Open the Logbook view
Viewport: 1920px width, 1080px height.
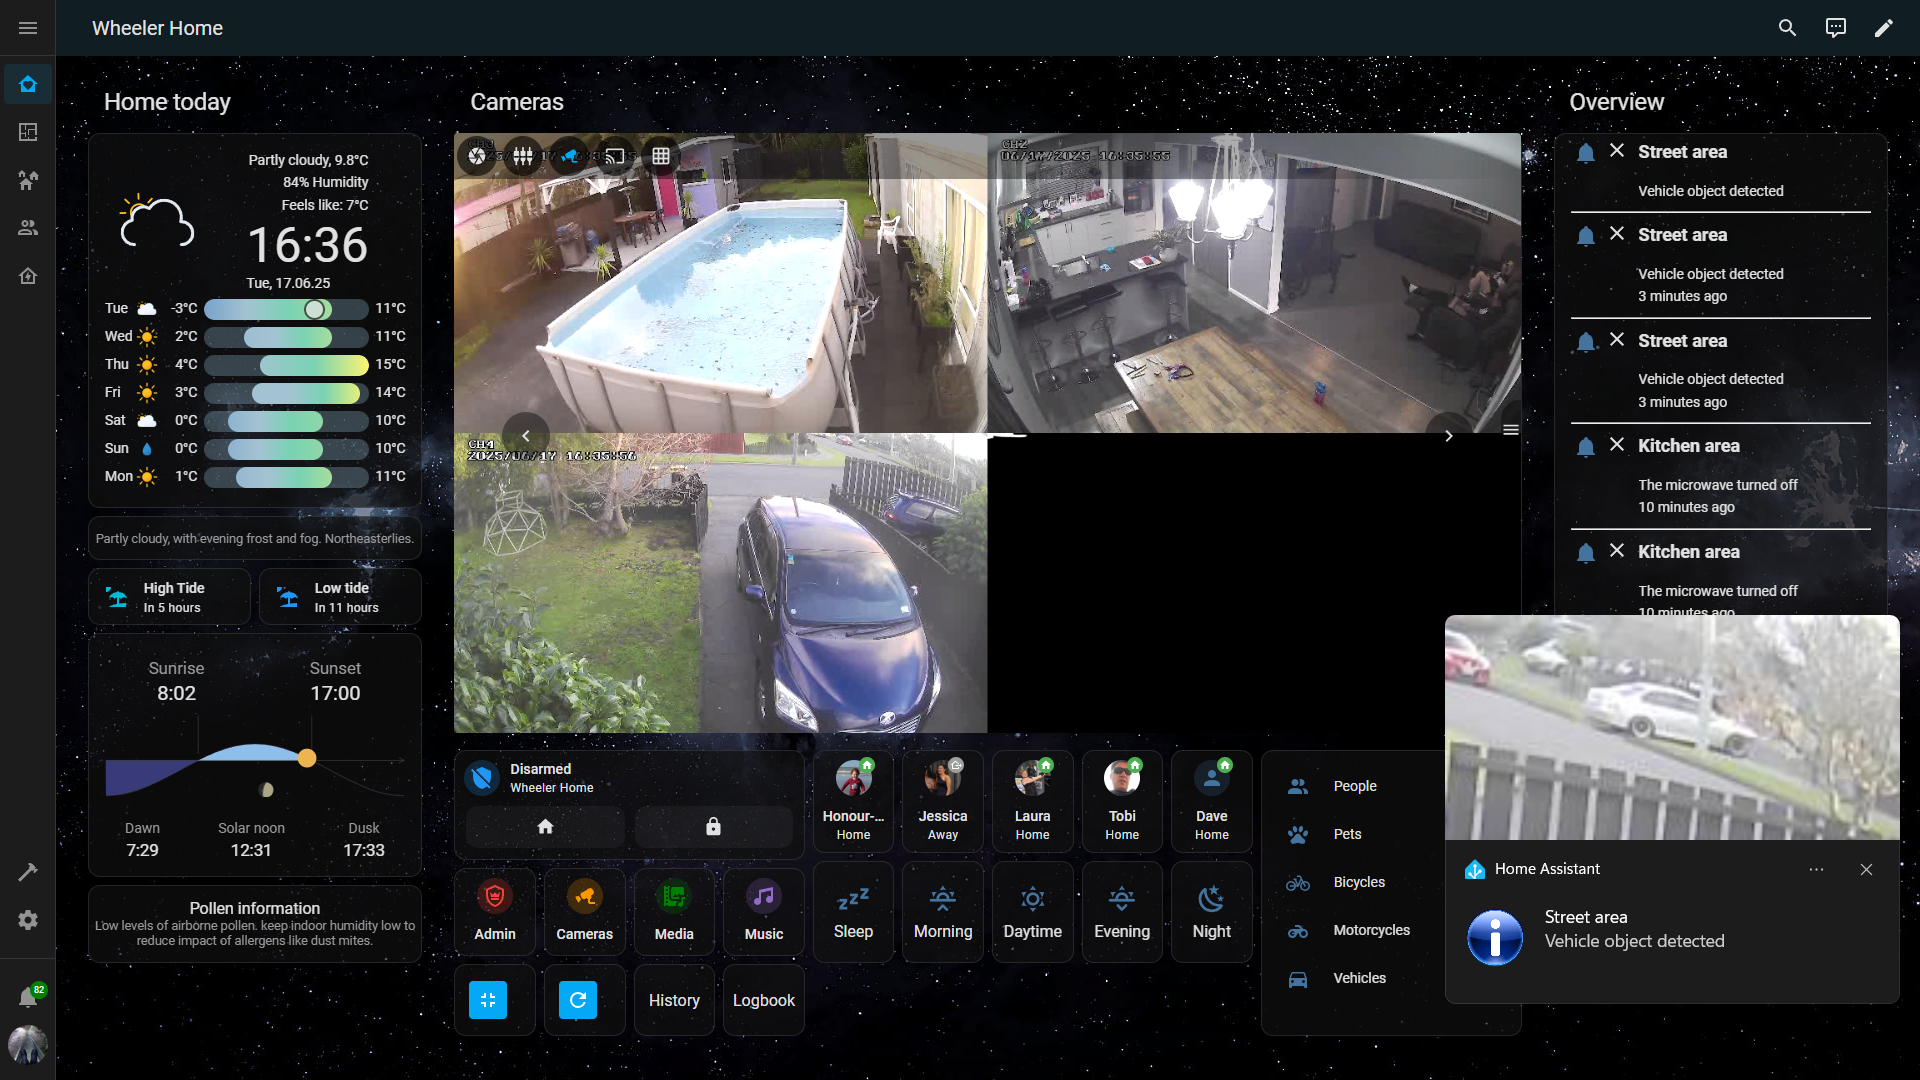763,1000
